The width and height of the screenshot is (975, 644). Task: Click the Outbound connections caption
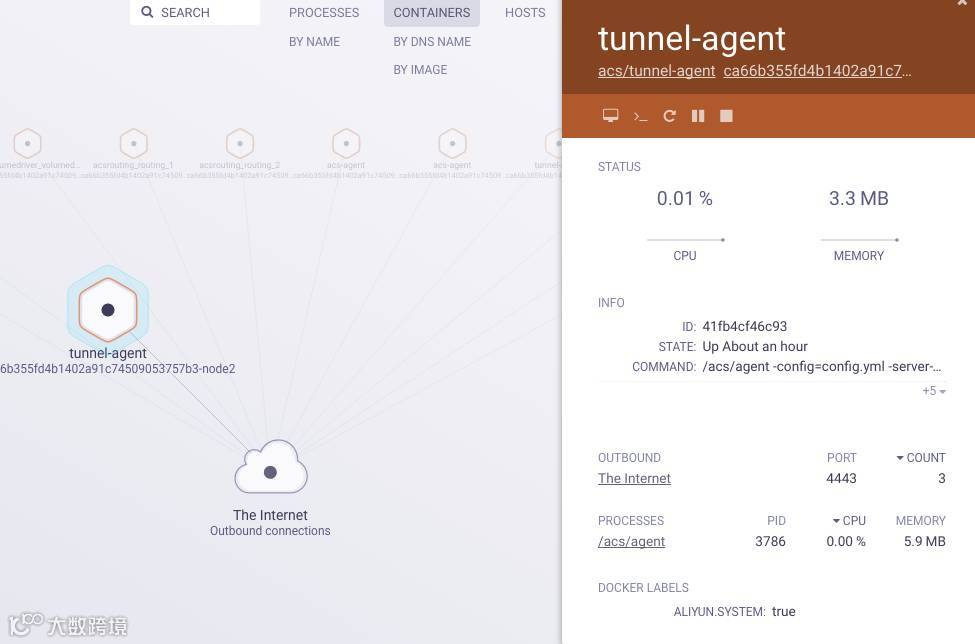coord(270,531)
